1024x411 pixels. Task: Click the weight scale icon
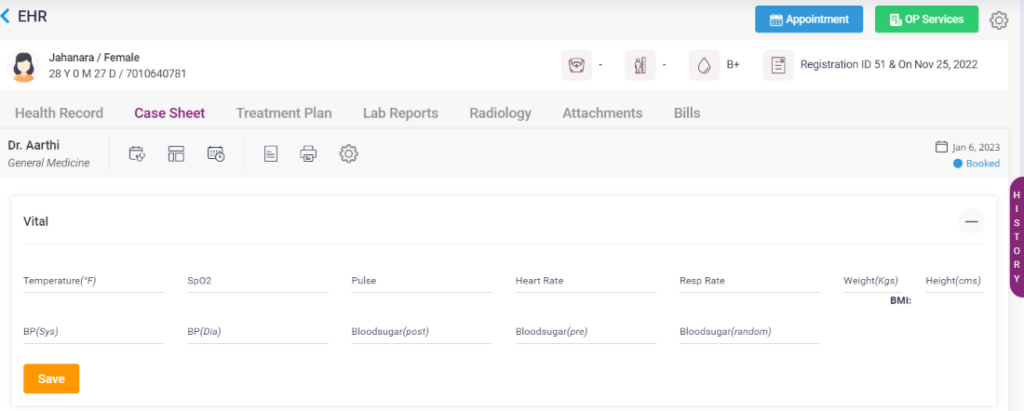(x=576, y=65)
